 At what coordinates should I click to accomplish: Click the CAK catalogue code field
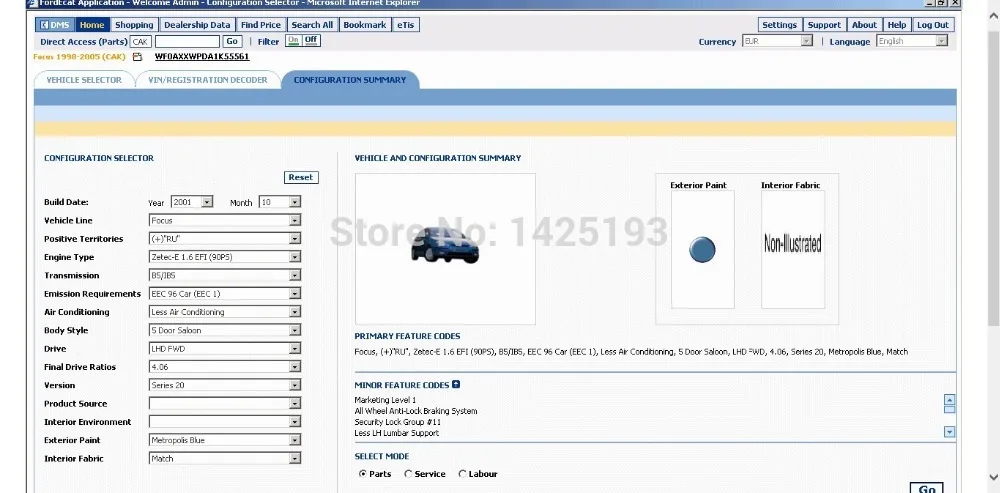[x=141, y=41]
